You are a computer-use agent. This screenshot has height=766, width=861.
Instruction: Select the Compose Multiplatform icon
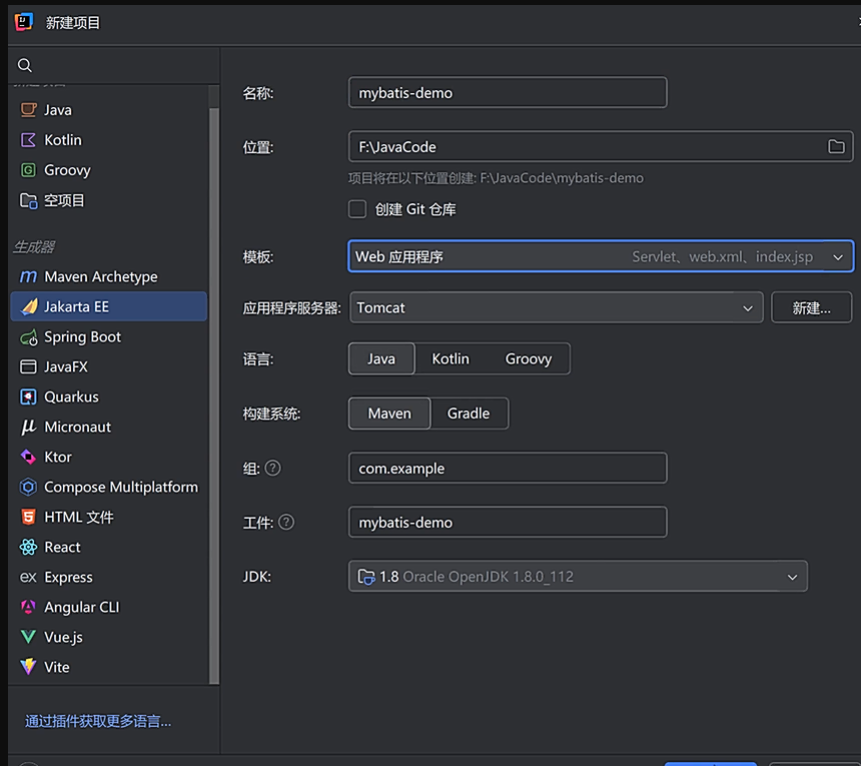pos(28,487)
